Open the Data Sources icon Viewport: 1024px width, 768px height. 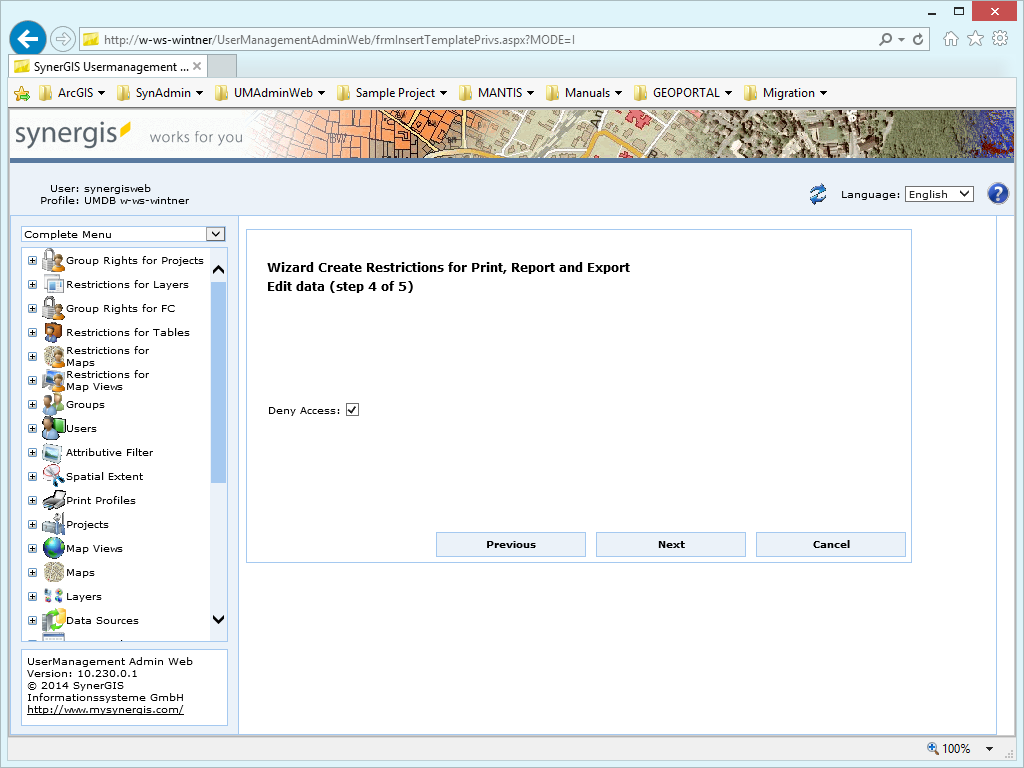pos(52,619)
